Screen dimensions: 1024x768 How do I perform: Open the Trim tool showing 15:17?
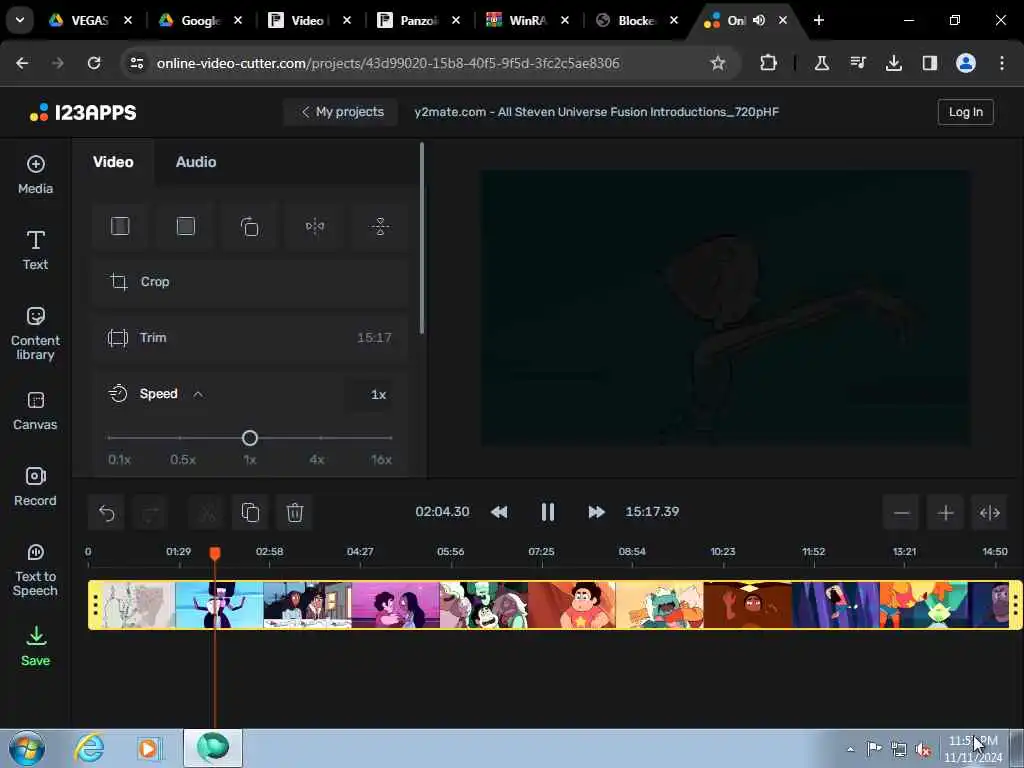(249, 338)
